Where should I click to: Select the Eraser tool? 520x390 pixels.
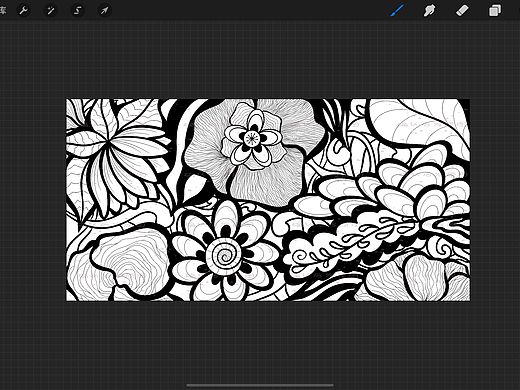coord(462,10)
